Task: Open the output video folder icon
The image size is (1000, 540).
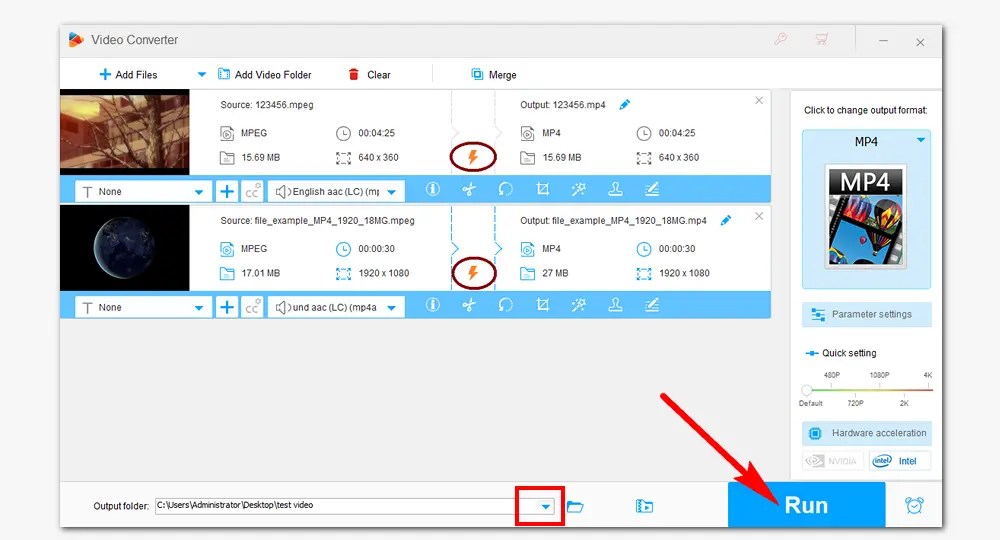Action: tap(644, 506)
